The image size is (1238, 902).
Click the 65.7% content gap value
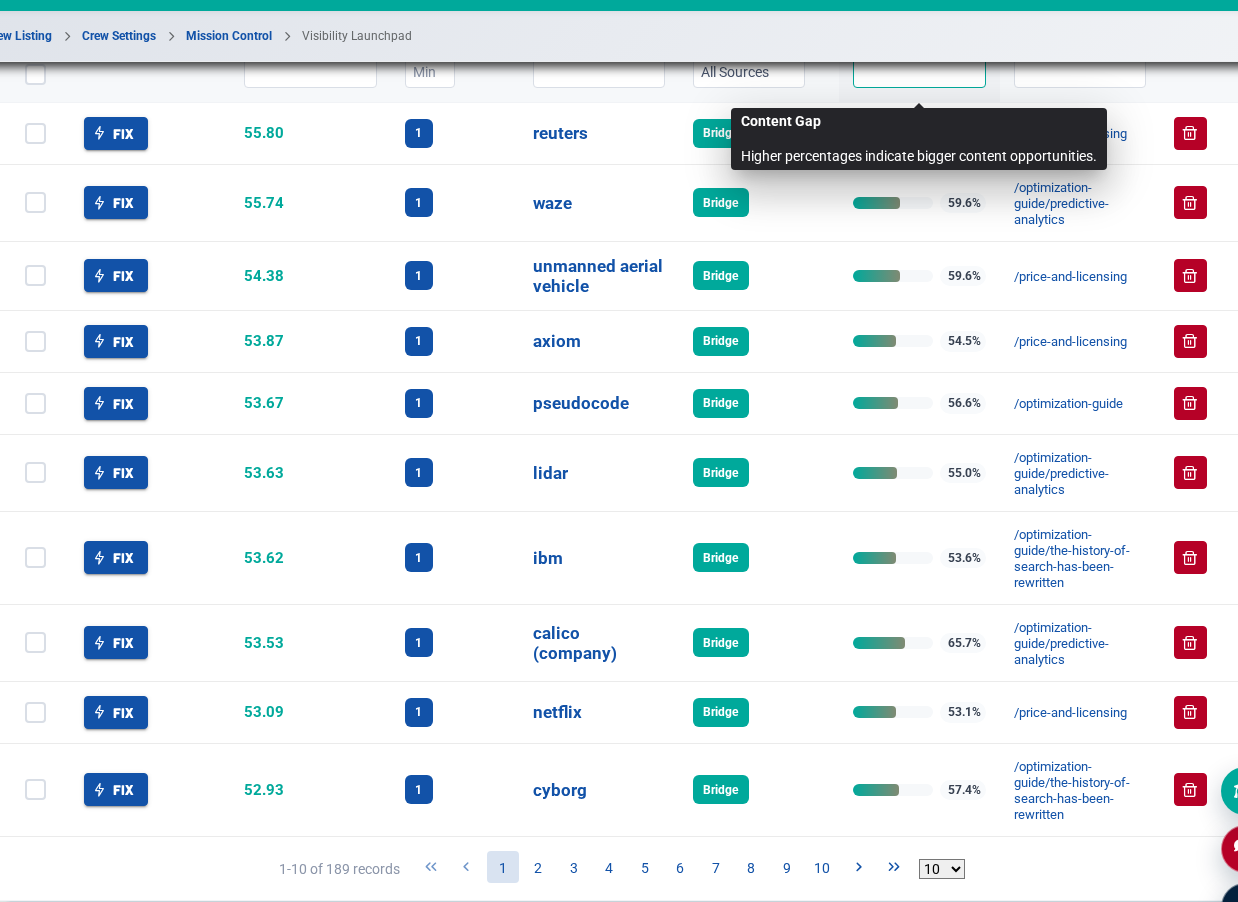coord(964,643)
